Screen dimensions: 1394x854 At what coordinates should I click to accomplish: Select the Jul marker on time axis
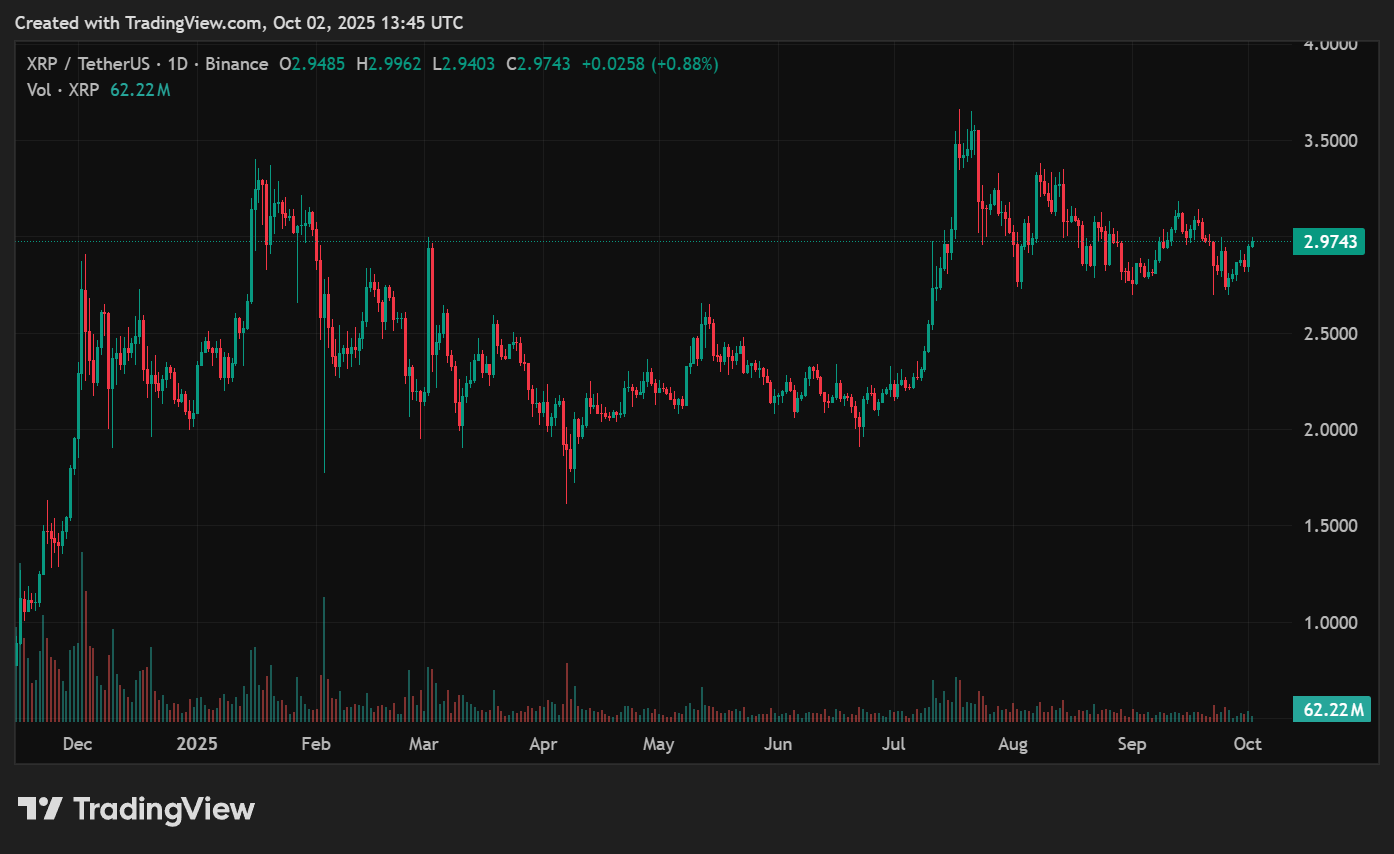pyautogui.click(x=894, y=744)
